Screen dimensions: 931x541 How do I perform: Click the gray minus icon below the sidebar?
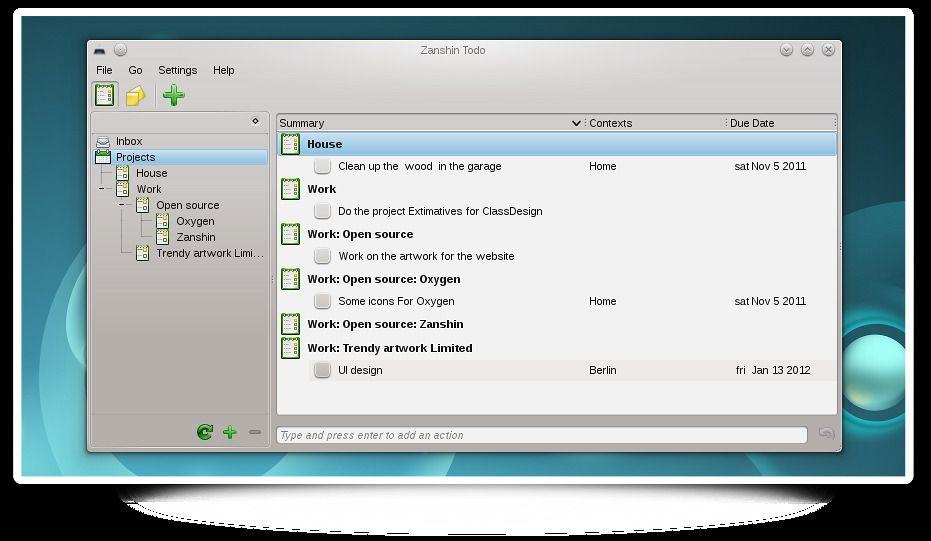(255, 432)
